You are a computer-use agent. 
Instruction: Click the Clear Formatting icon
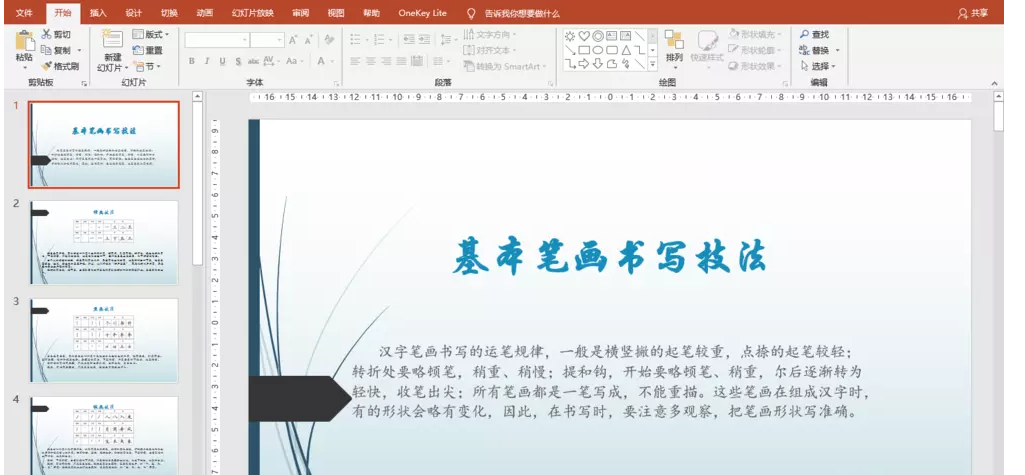tap(329, 40)
